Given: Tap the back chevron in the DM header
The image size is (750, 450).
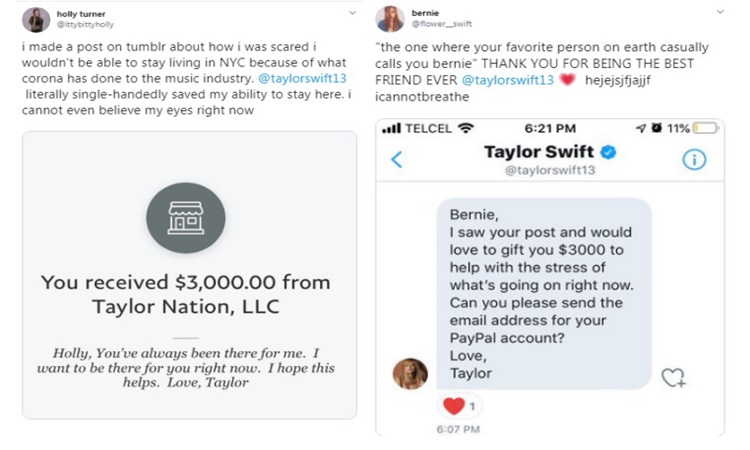Looking at the screenshot, I should click(396, 160).
